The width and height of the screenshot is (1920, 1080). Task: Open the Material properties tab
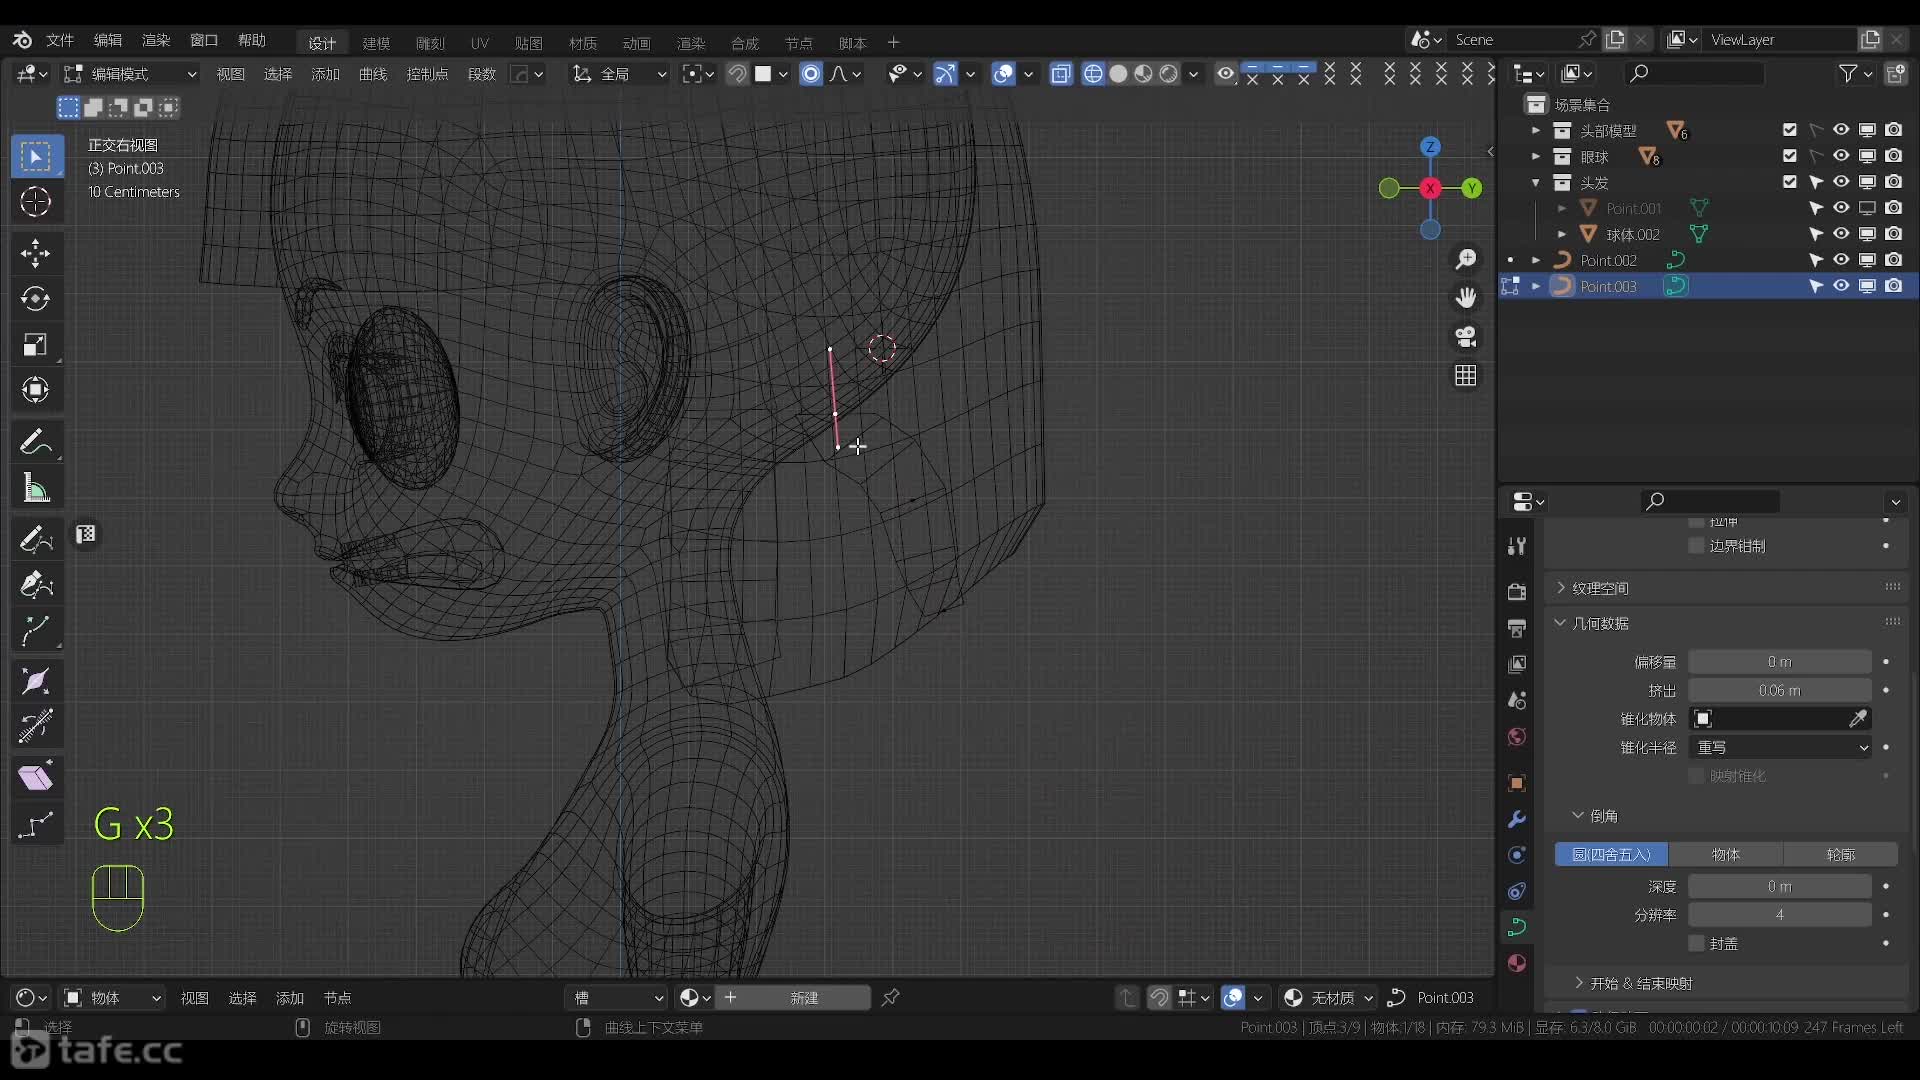1517,963
